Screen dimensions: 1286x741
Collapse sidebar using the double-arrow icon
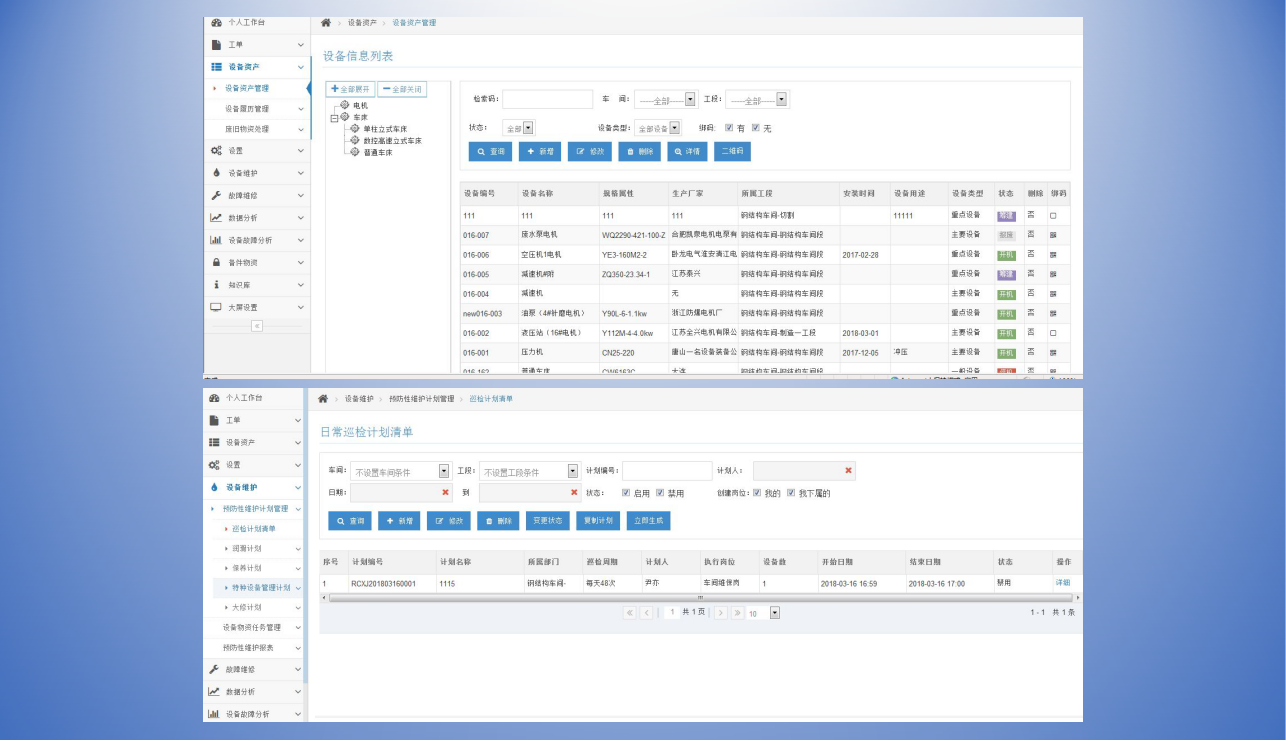[257, 326]
